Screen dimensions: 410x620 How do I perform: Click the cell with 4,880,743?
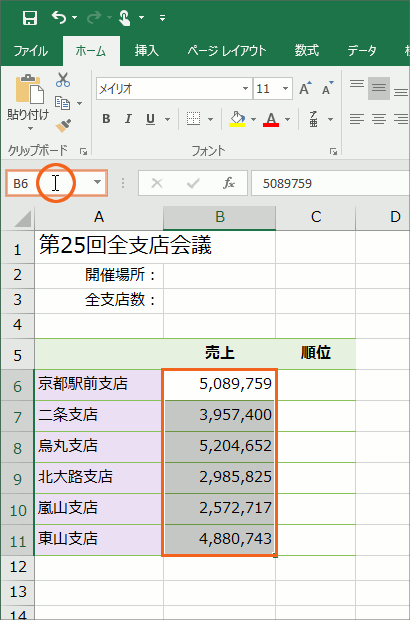(x=219, y=540)
